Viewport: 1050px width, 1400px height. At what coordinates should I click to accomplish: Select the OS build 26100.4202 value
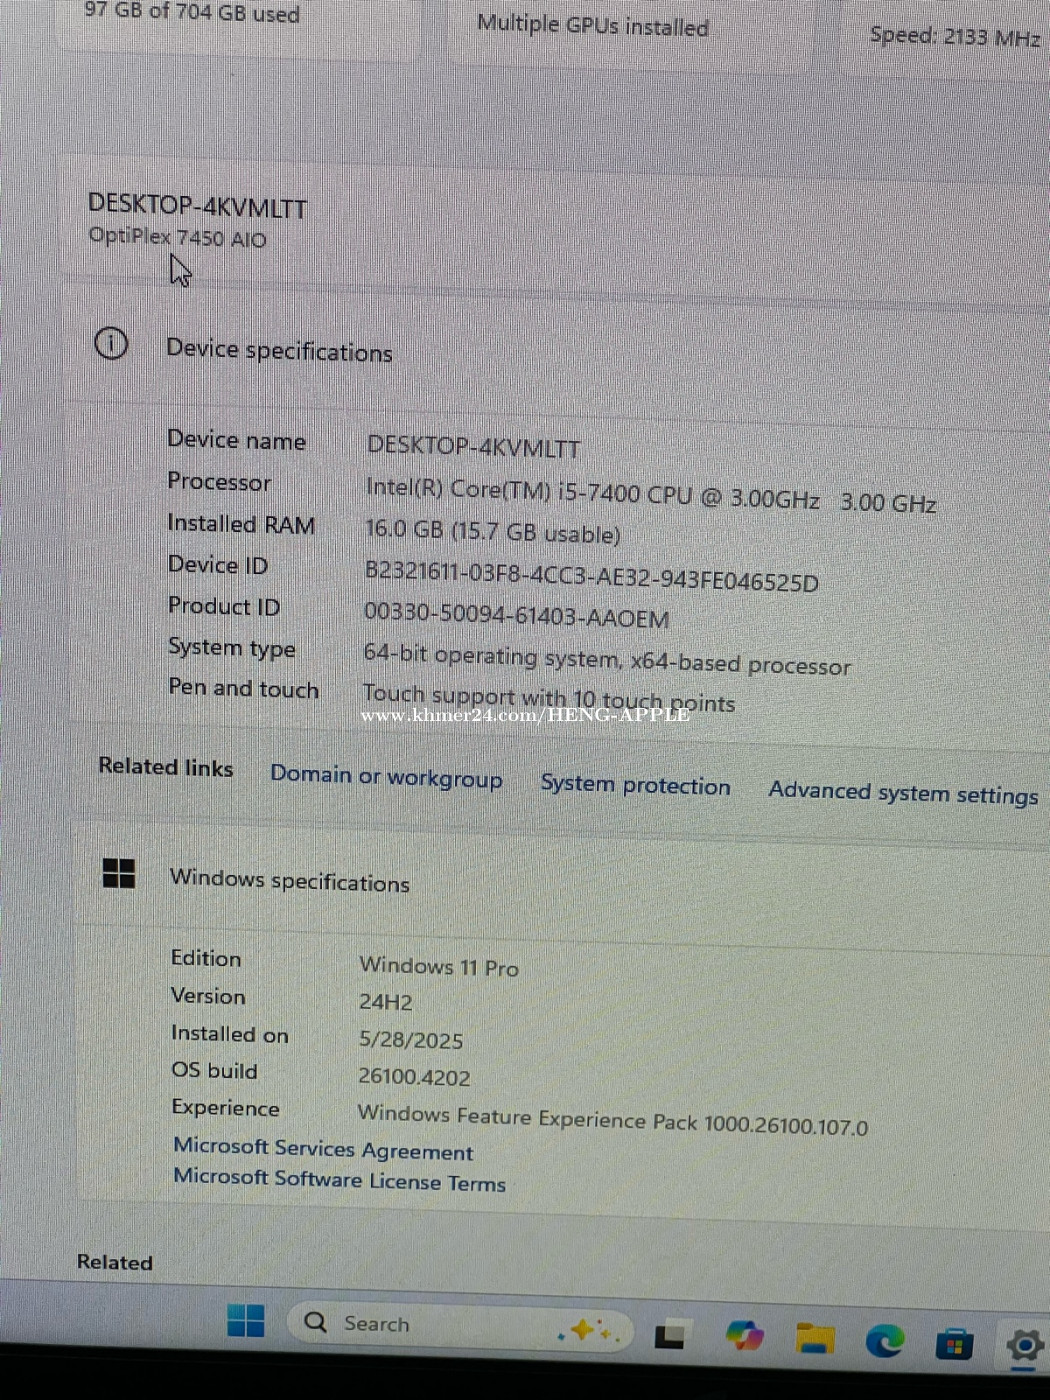[x=414, y=1077]
